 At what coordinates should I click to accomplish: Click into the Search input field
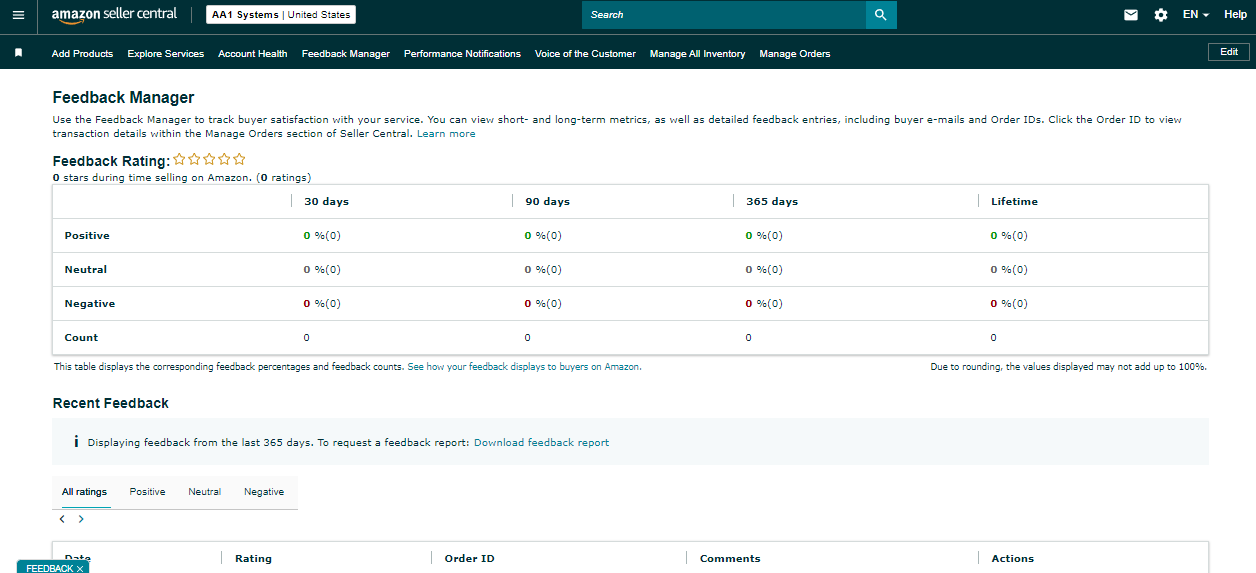click(x=724, y=15)
